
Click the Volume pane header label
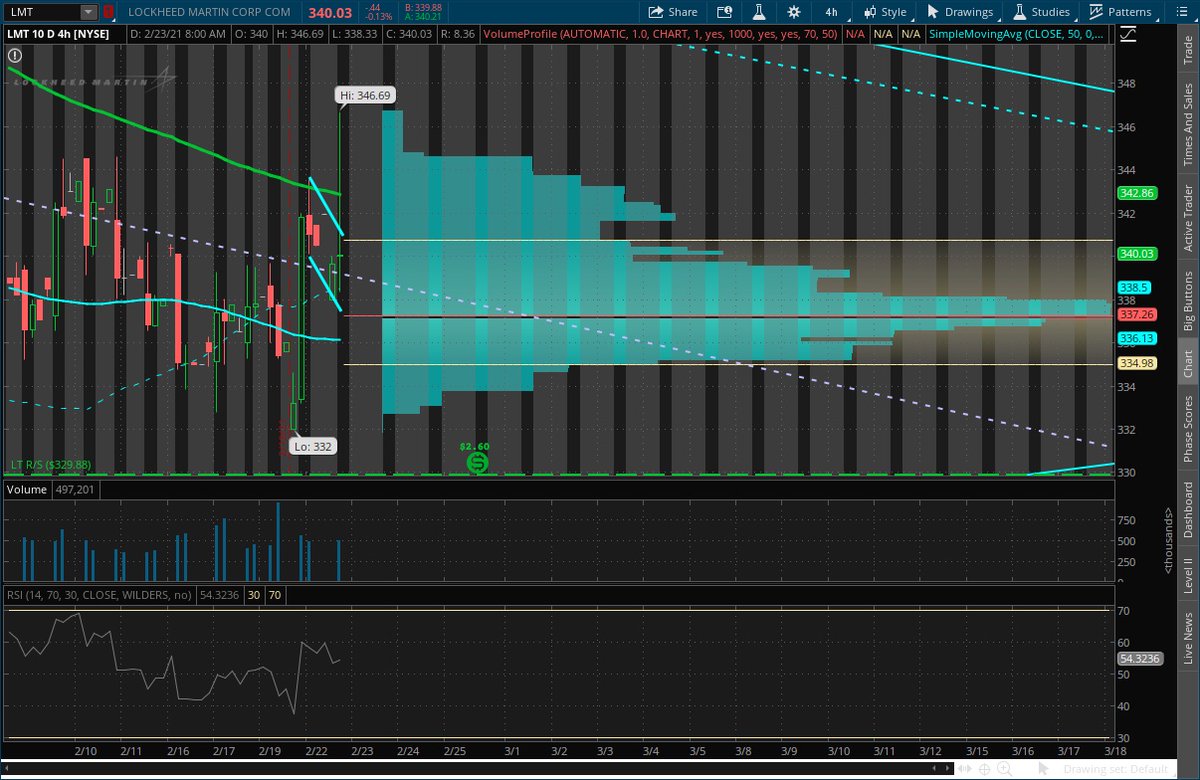click(26, 490)
